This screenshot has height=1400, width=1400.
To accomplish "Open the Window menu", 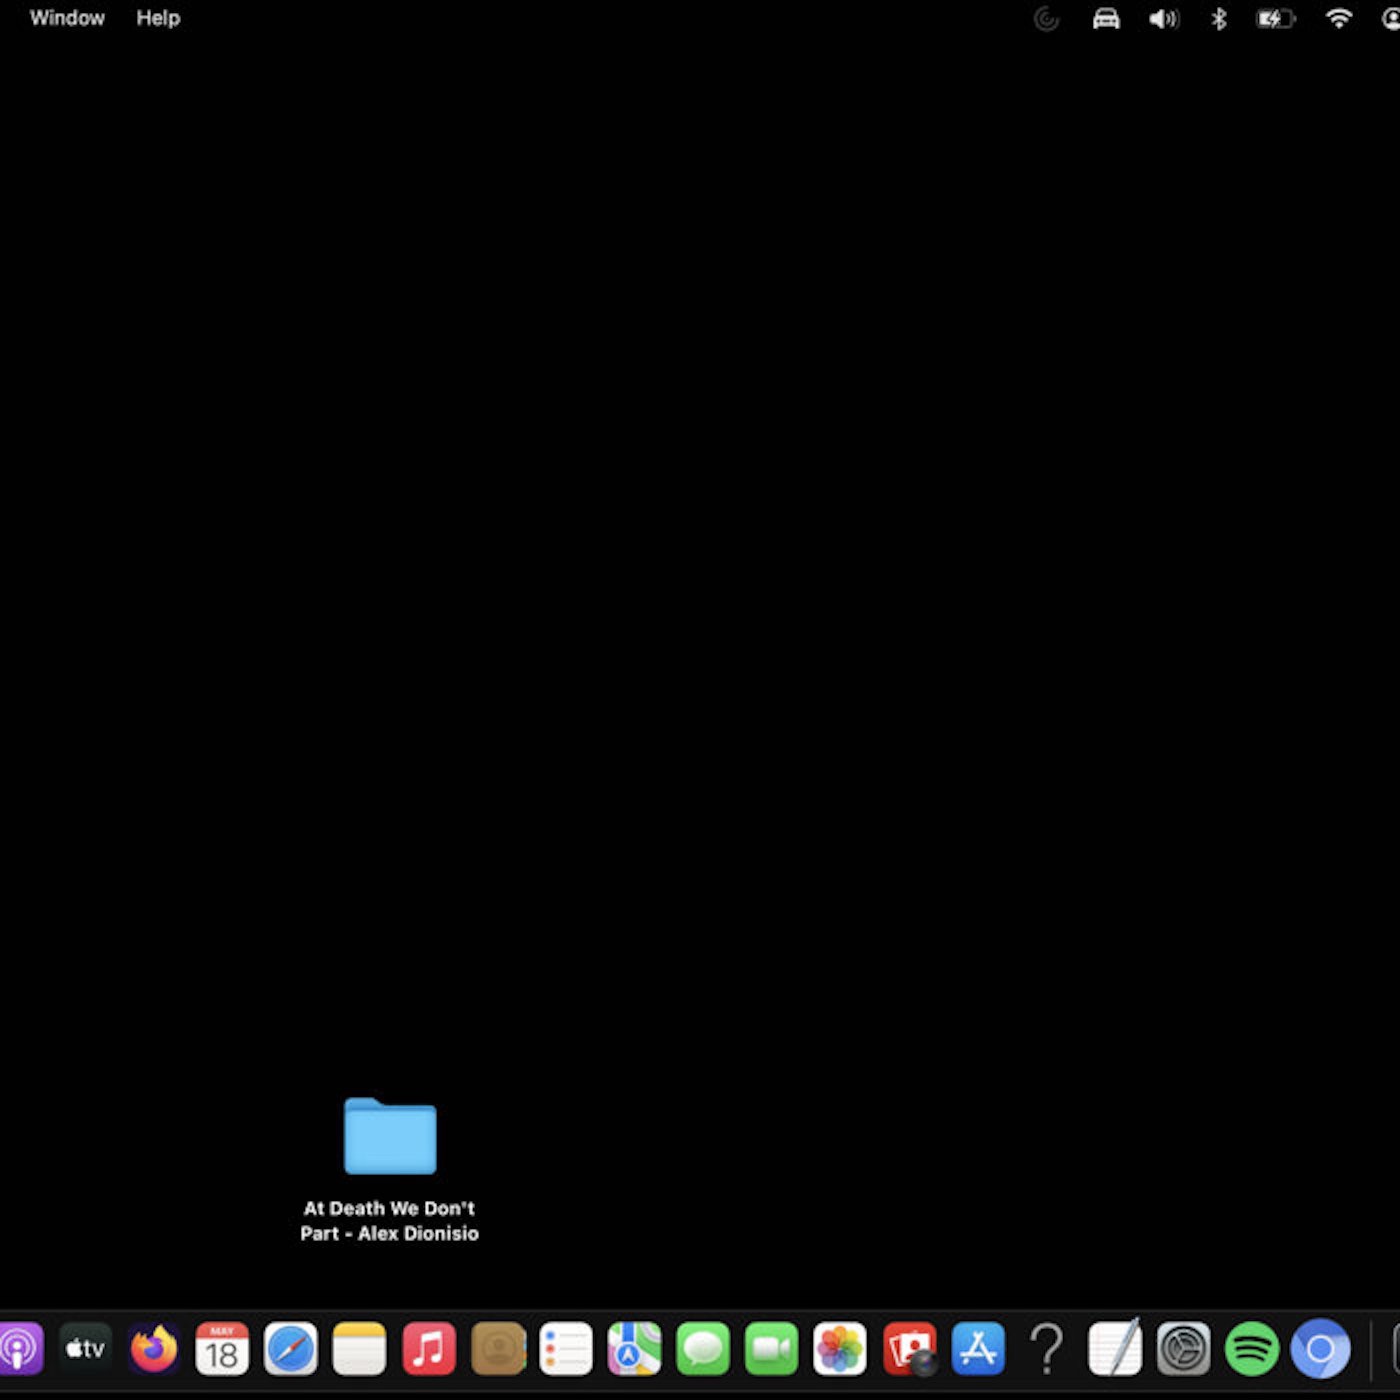I will 67,18.
